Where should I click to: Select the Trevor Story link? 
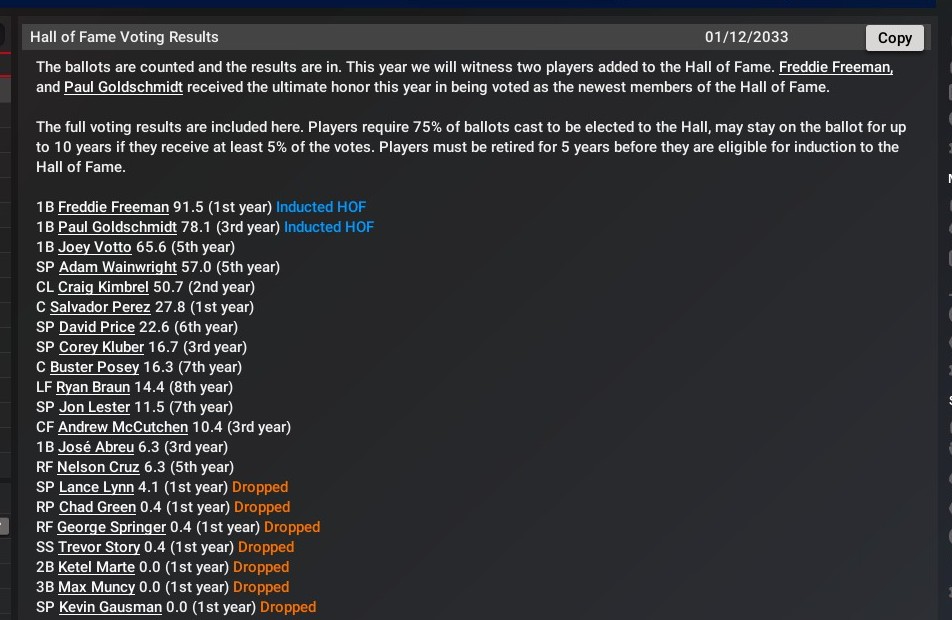(x=99, y=547)
